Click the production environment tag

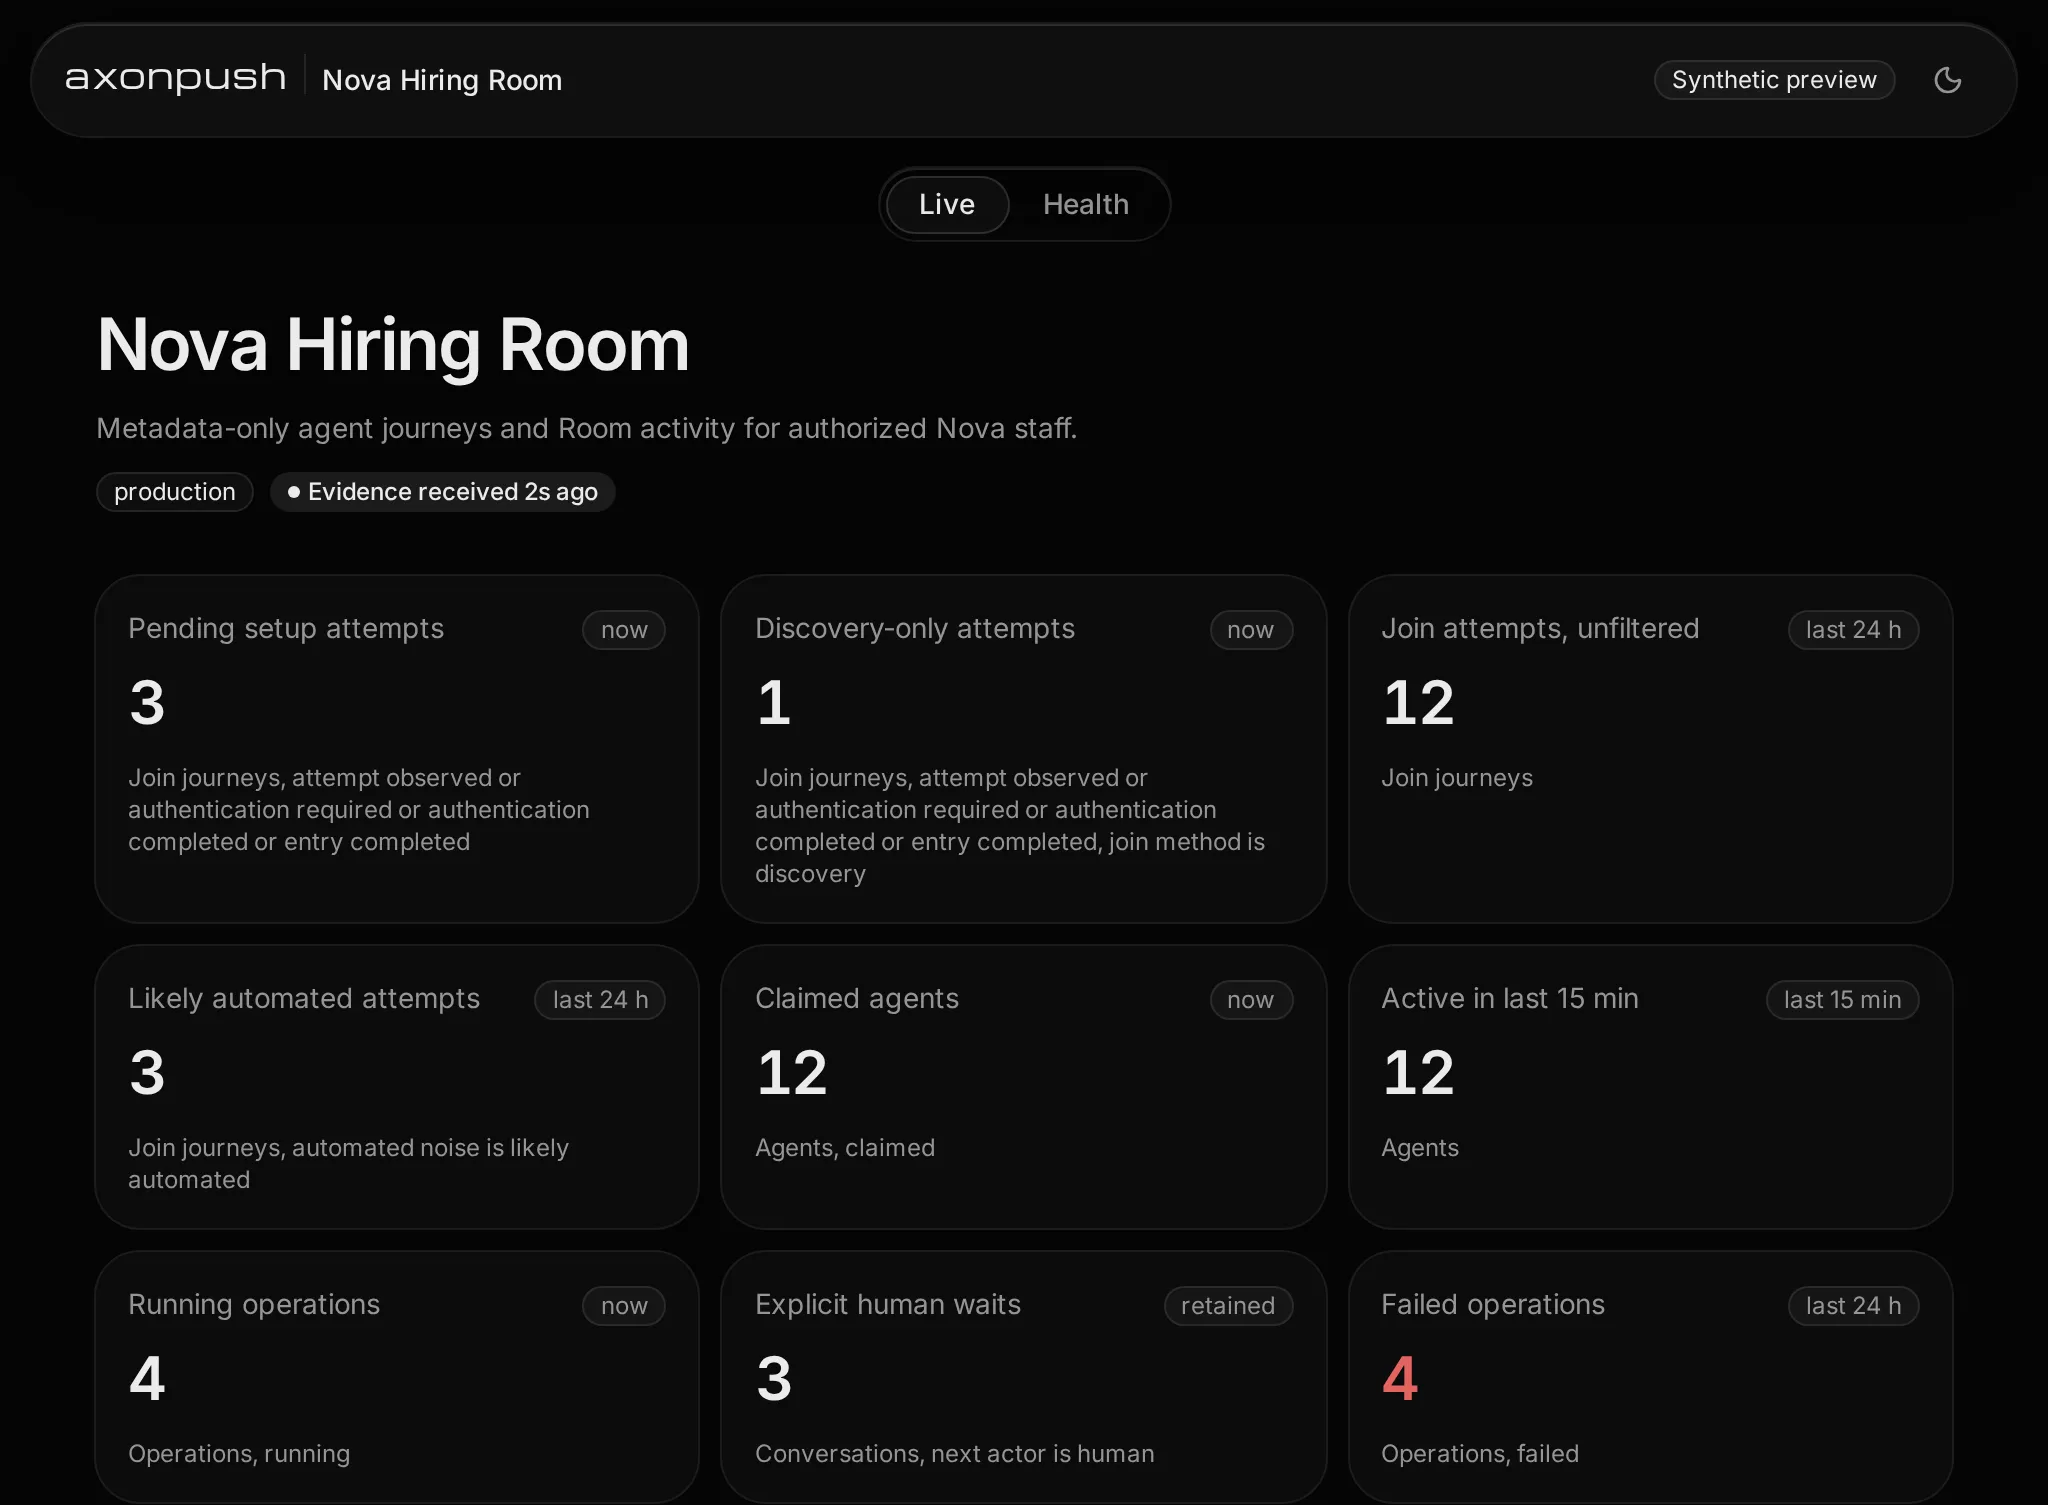point(175,492)
